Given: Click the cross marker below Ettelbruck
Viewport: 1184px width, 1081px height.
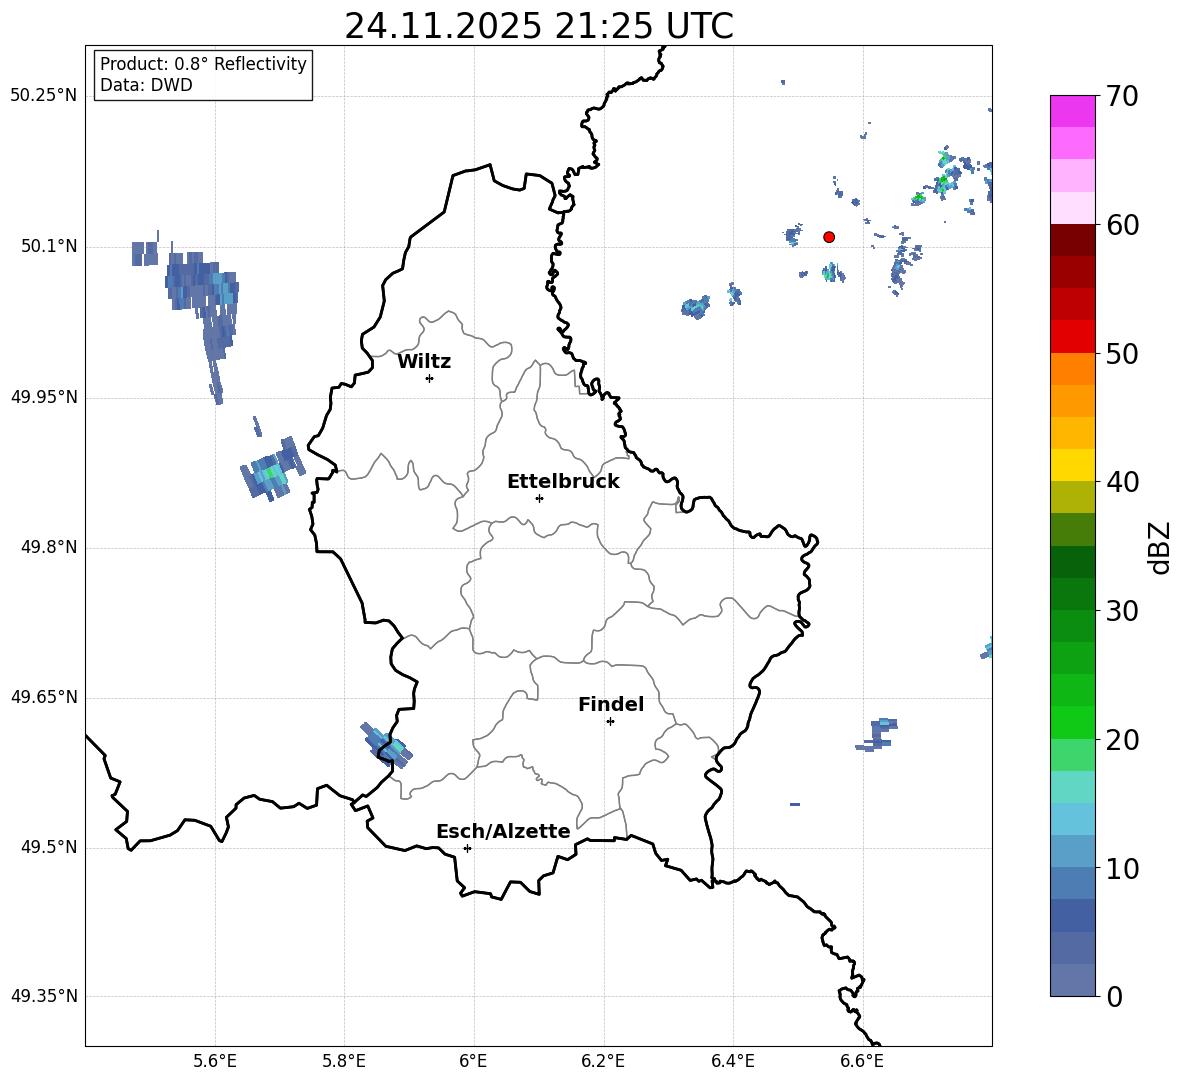Looking at the screenshot, I should click(539, 498).
